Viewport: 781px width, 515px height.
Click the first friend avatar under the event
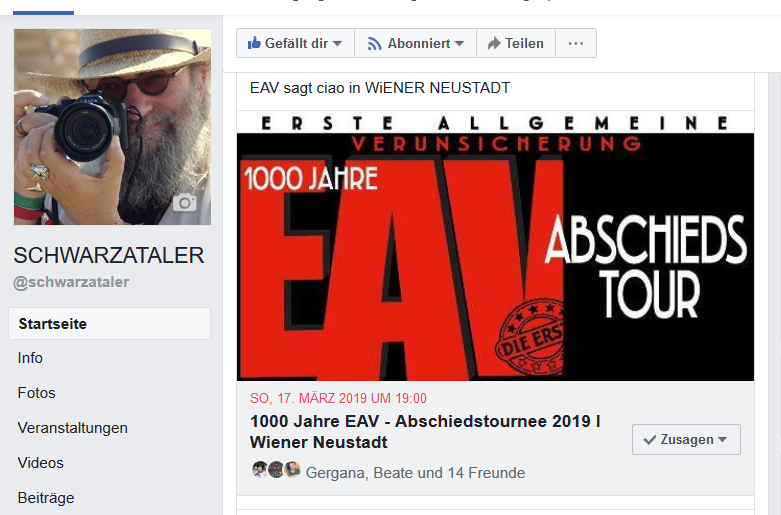pos(260,469)
